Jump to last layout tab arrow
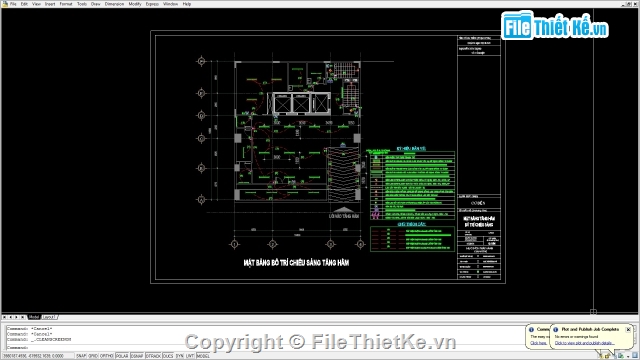Image resolution: width=640 pixels, height=360 pixels. point(22,317)
